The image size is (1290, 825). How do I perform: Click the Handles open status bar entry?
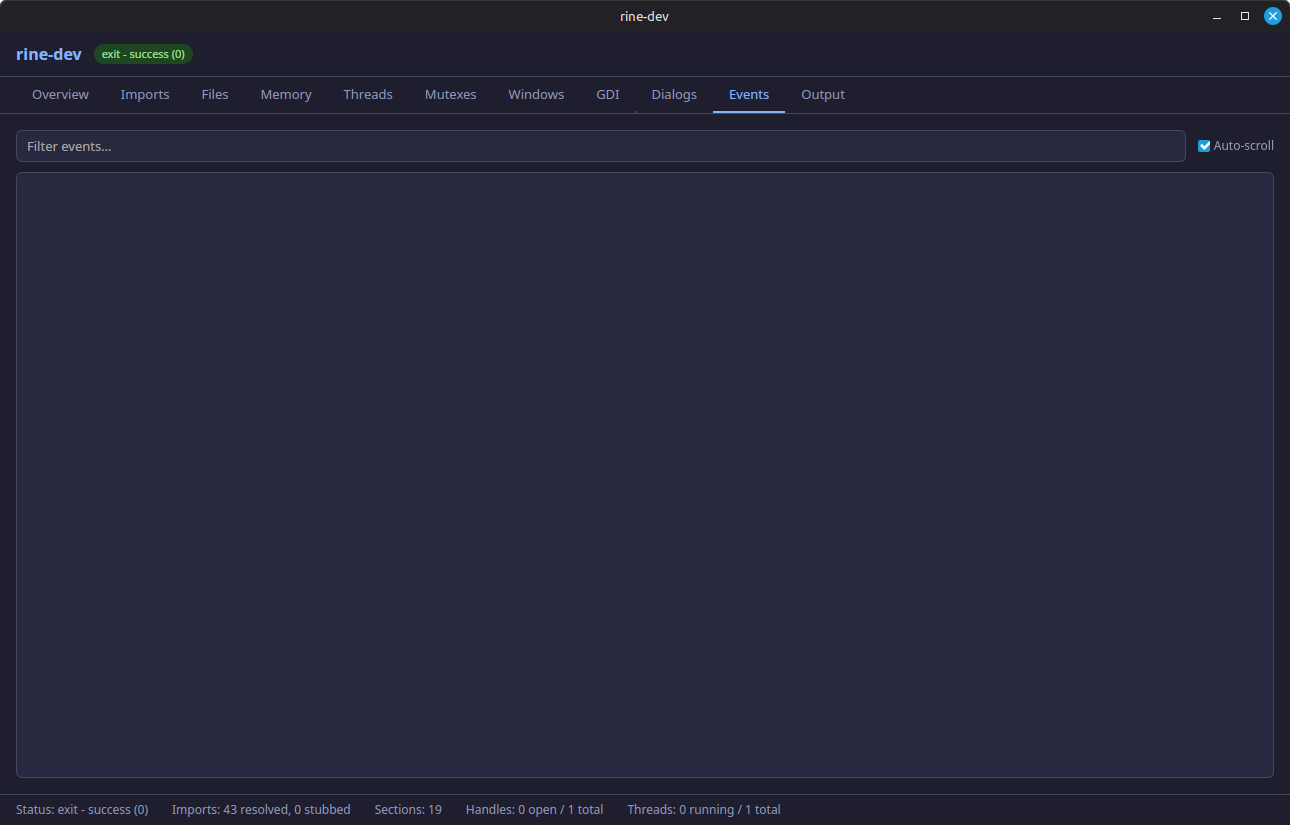[534, 809]
